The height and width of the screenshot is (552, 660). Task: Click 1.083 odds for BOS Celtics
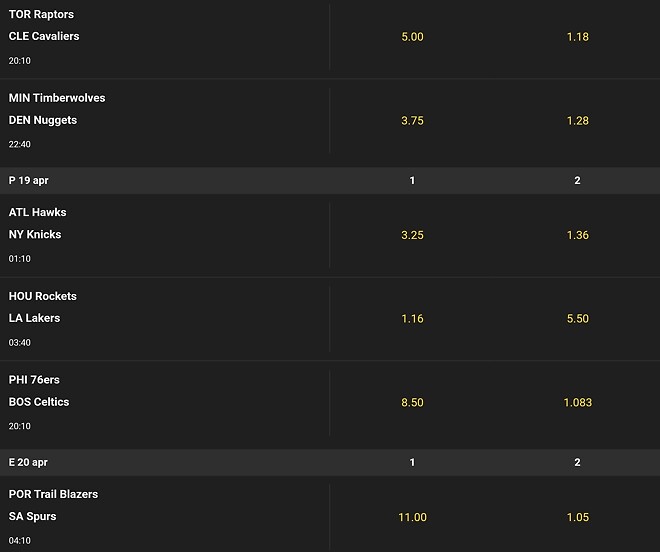[577, 403]
